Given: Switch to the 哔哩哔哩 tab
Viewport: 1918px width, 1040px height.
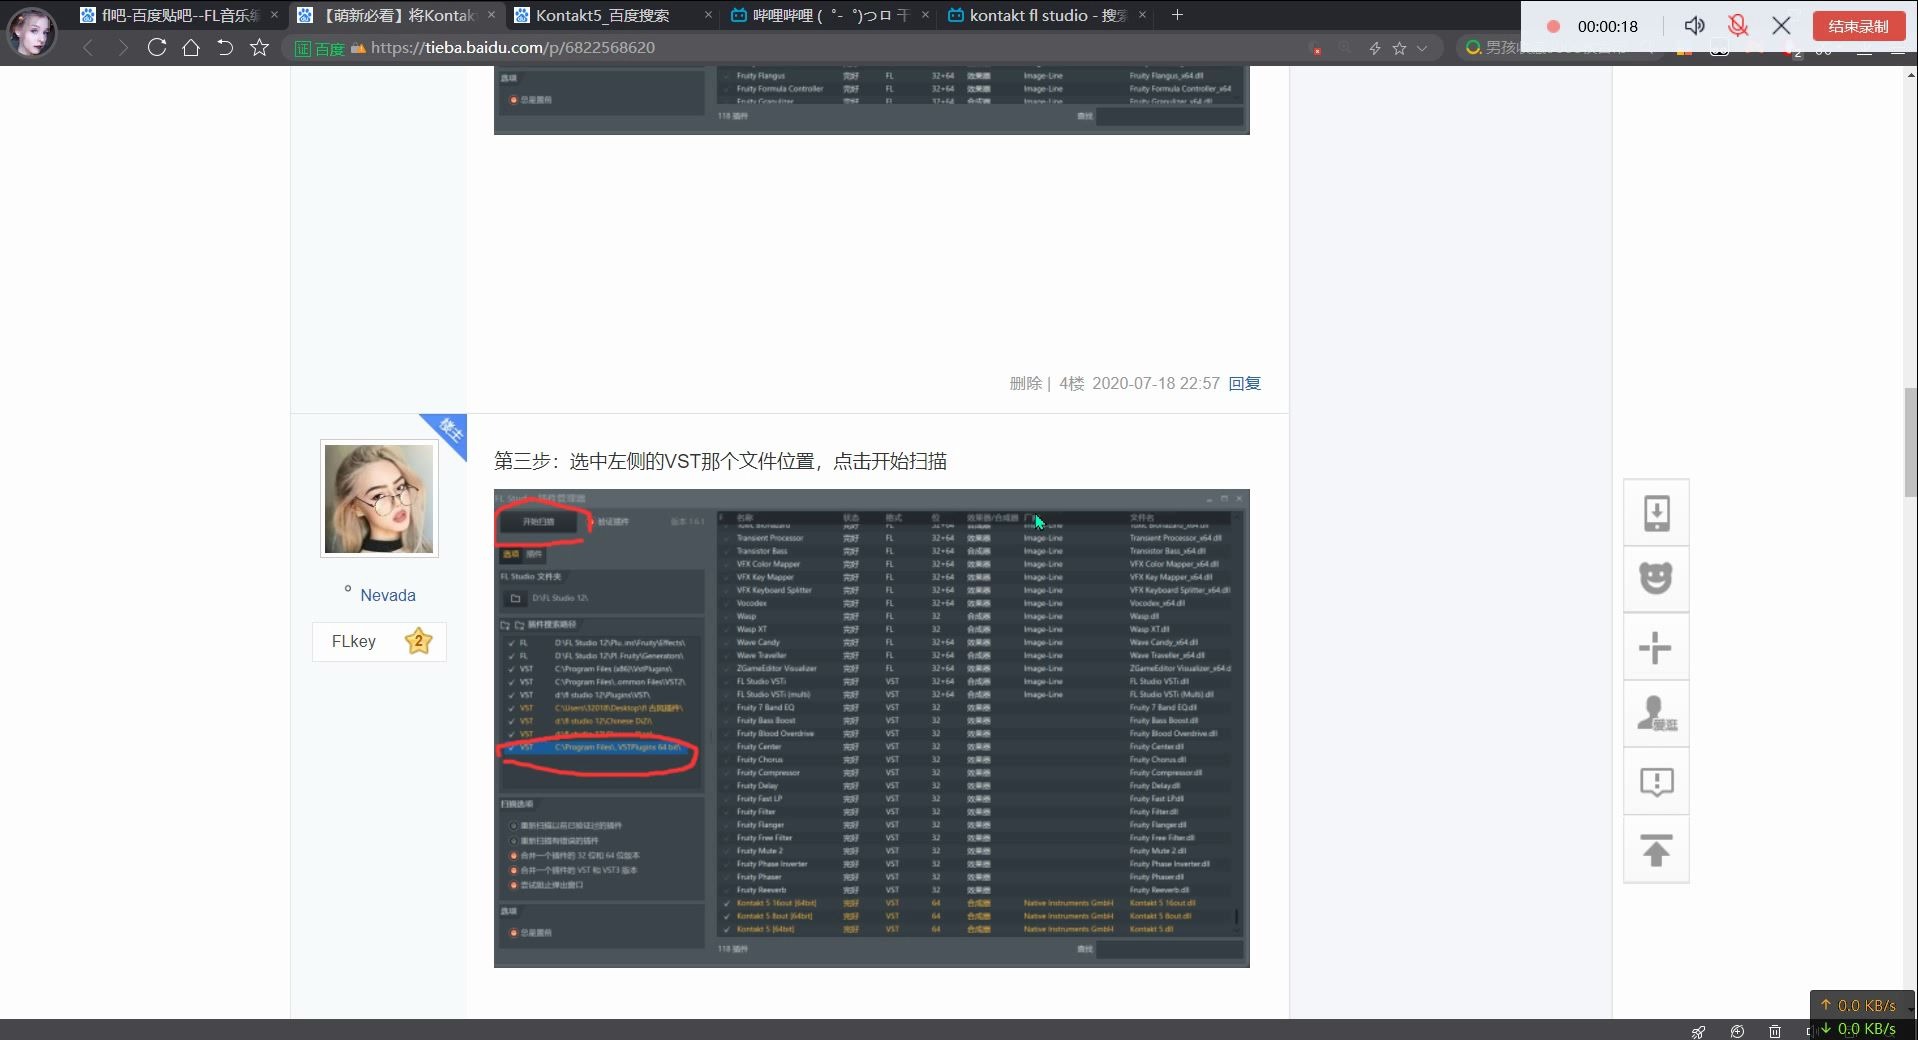Looking at the screenshot, I should coord(820,15).
